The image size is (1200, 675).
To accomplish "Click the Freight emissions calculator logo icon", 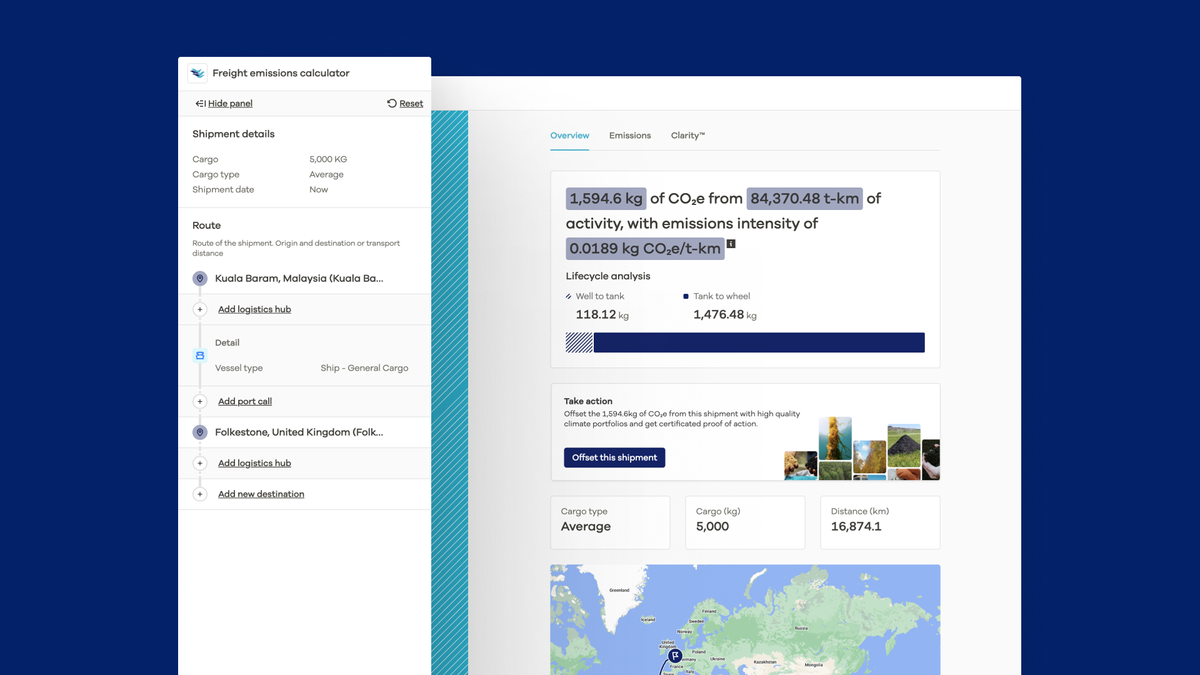I will [x=197, y=72].
